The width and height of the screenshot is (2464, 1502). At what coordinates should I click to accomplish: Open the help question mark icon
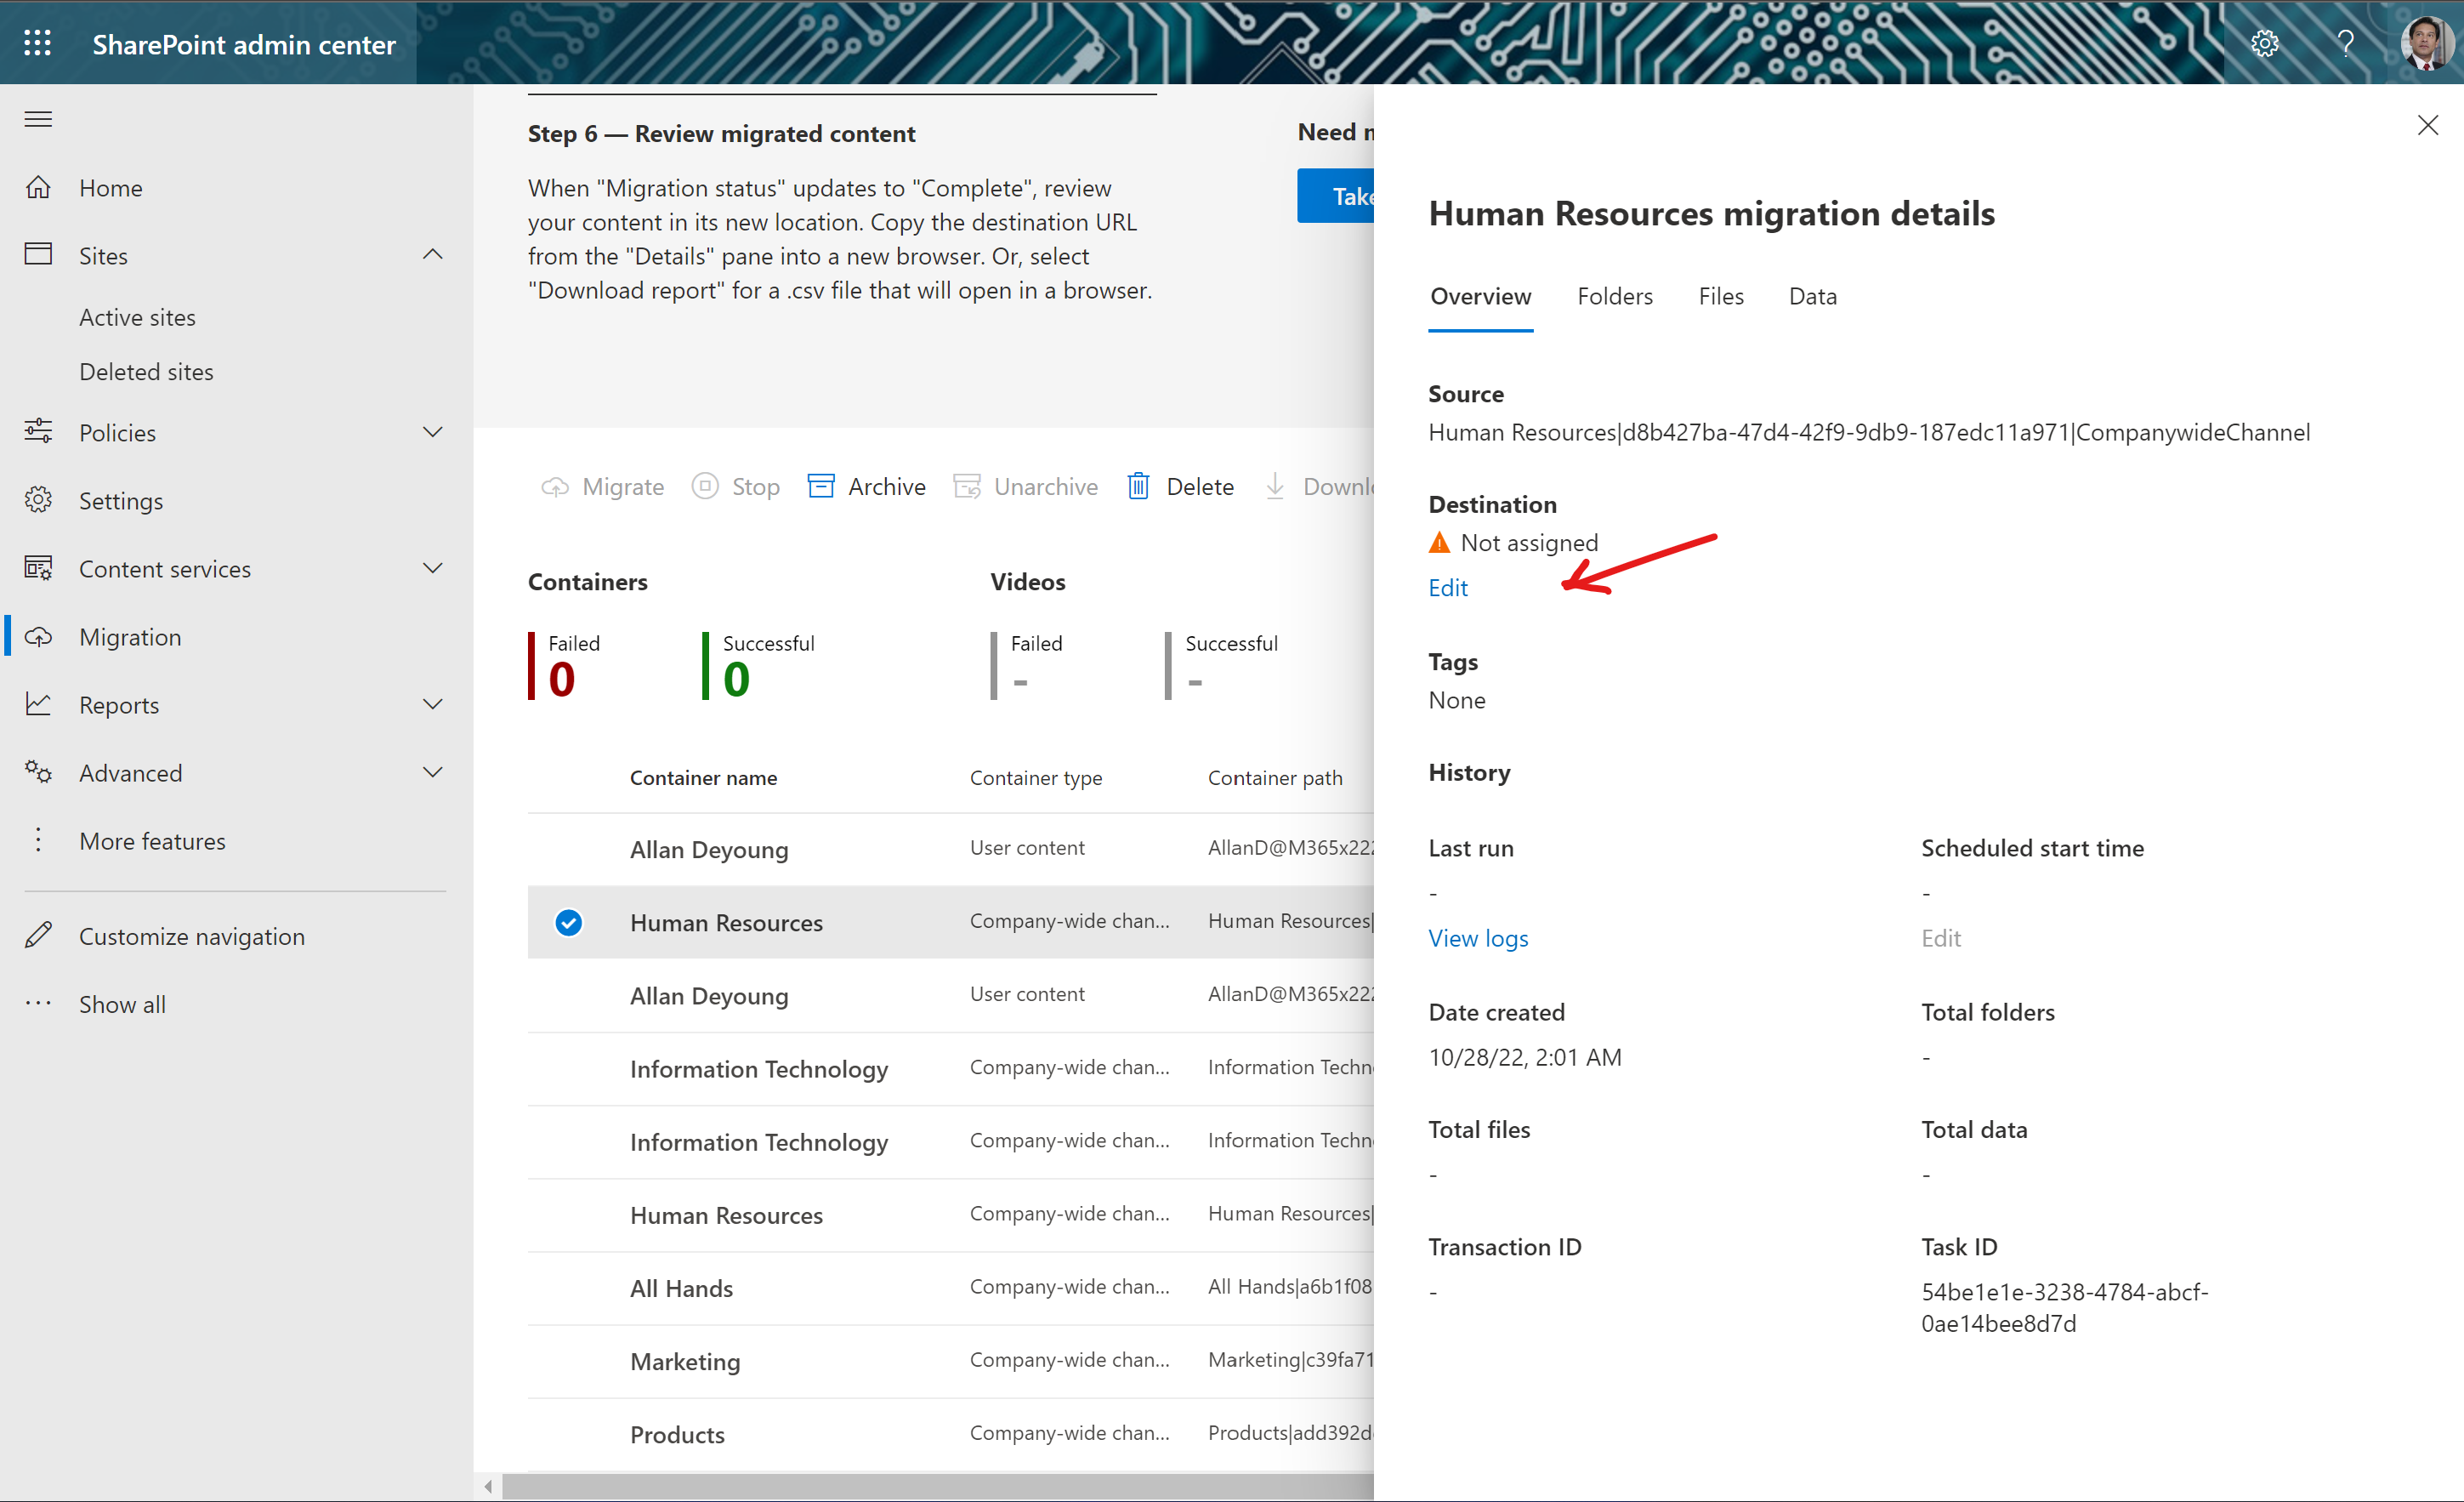coord(2345,43)
